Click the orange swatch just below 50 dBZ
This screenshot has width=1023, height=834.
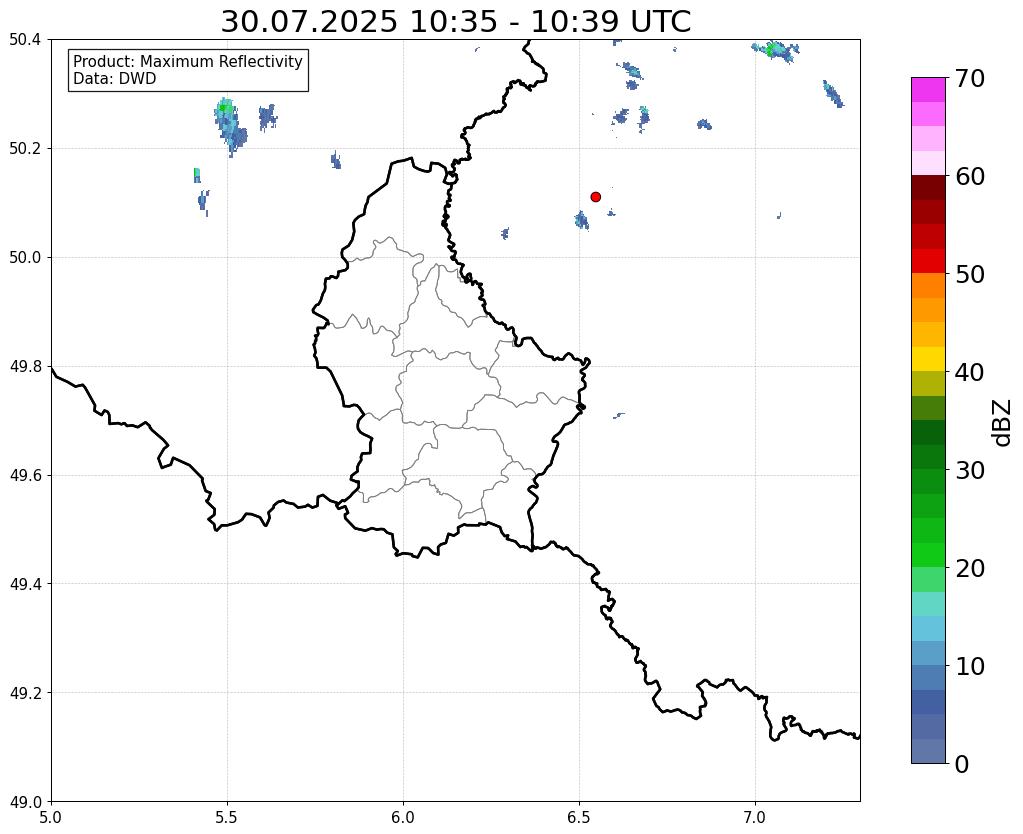[x=928, y=285]
